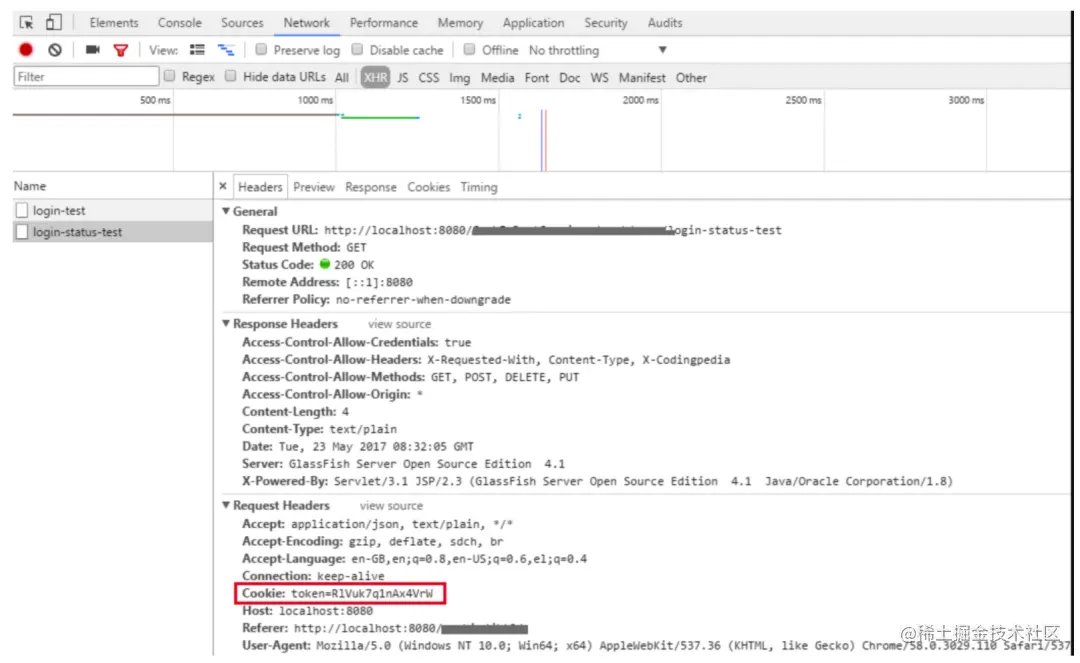Switch to the Console tab
The width and height of the screenshot is (1080, 663).
(180, 23)
